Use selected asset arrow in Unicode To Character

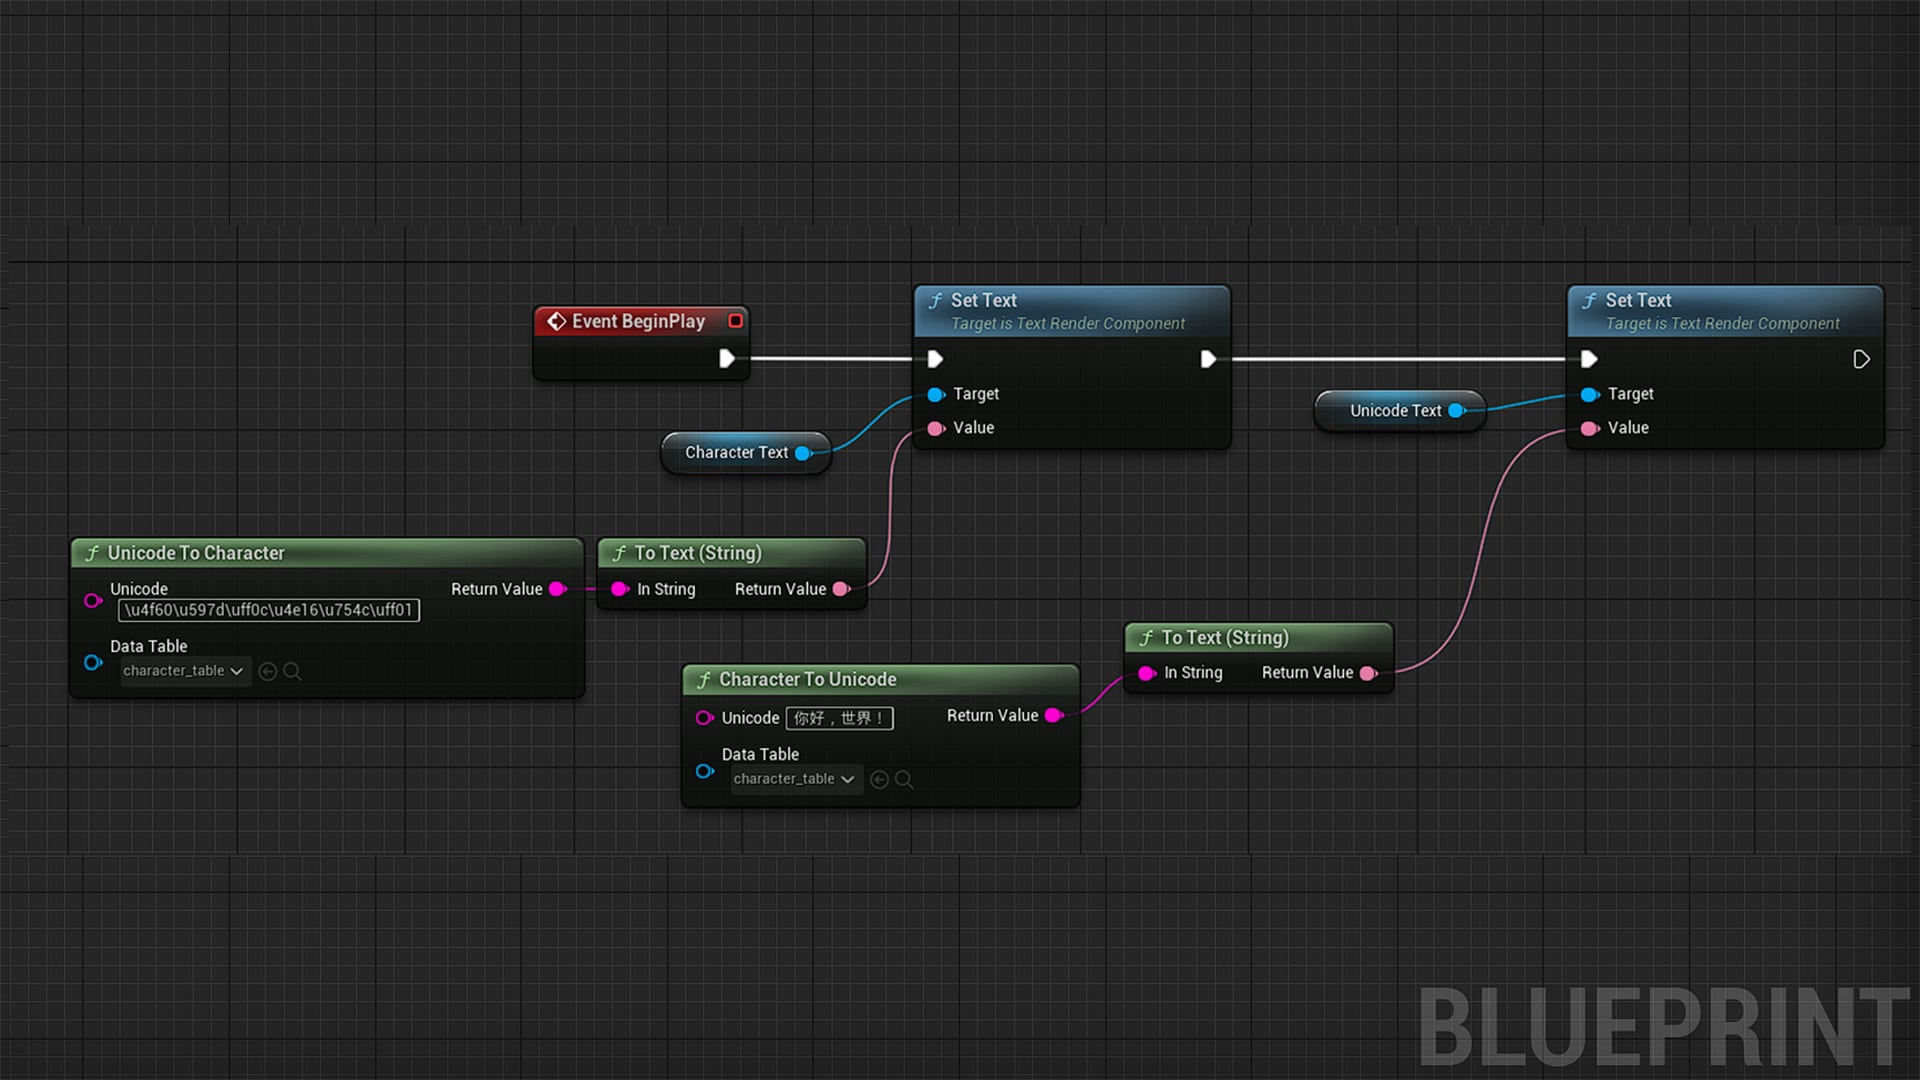[268, 672]
